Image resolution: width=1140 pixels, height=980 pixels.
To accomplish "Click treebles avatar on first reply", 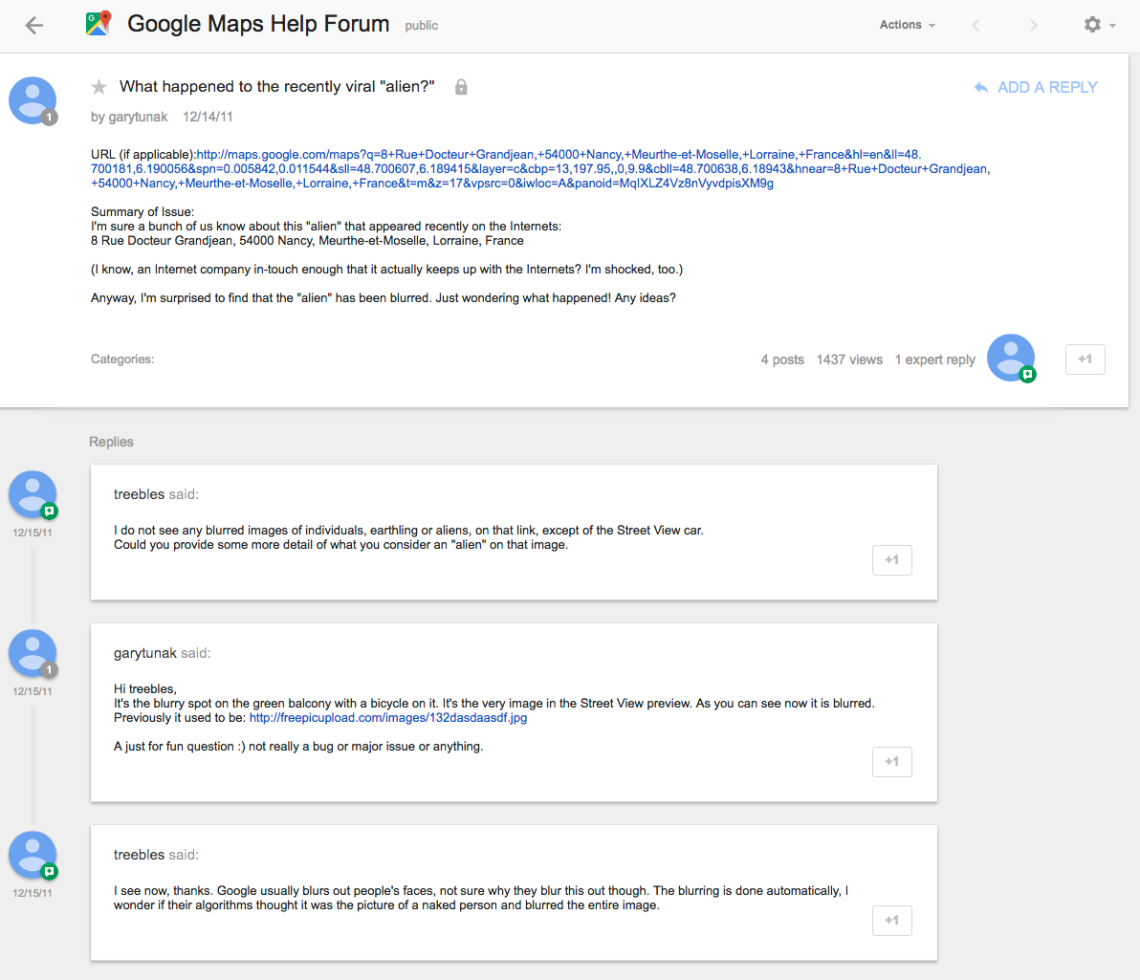I will pos(33,494).
